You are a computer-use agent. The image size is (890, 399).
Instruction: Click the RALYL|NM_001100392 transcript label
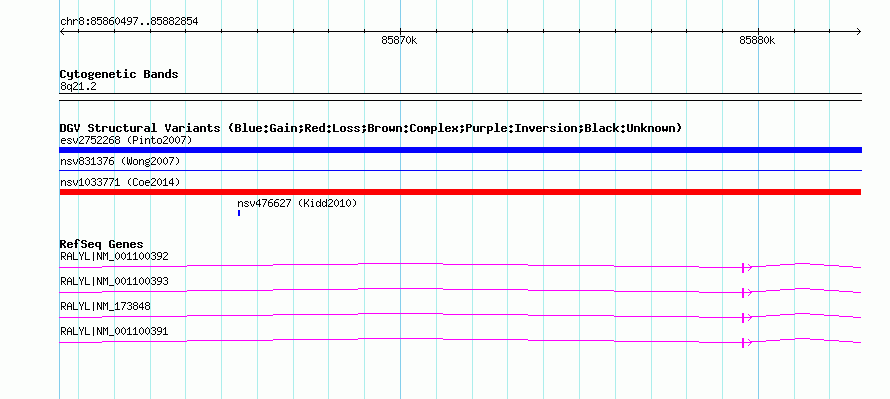(x=114, y=257)
